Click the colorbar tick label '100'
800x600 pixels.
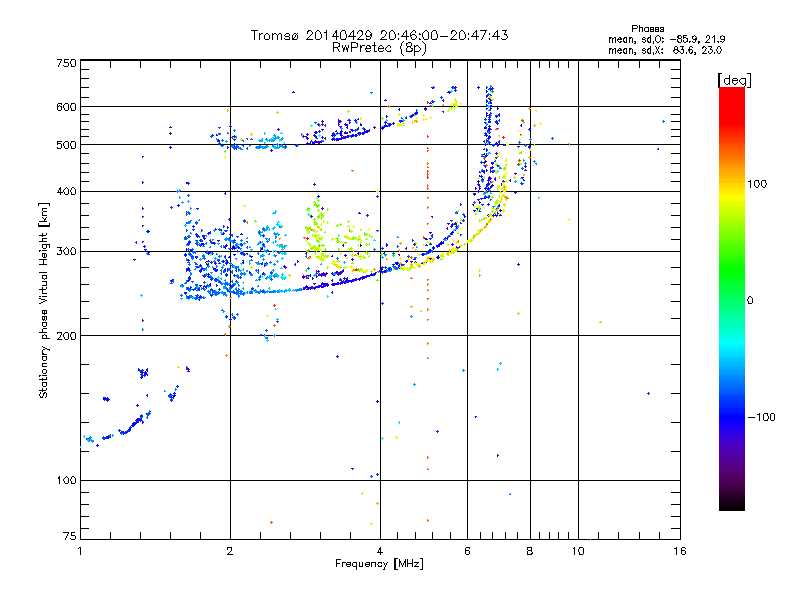[757, 184]
